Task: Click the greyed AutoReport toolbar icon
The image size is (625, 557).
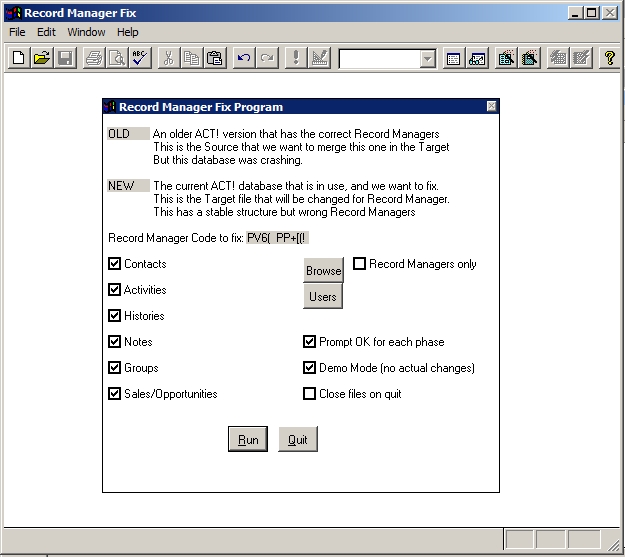Action: [x=581, y=58]
